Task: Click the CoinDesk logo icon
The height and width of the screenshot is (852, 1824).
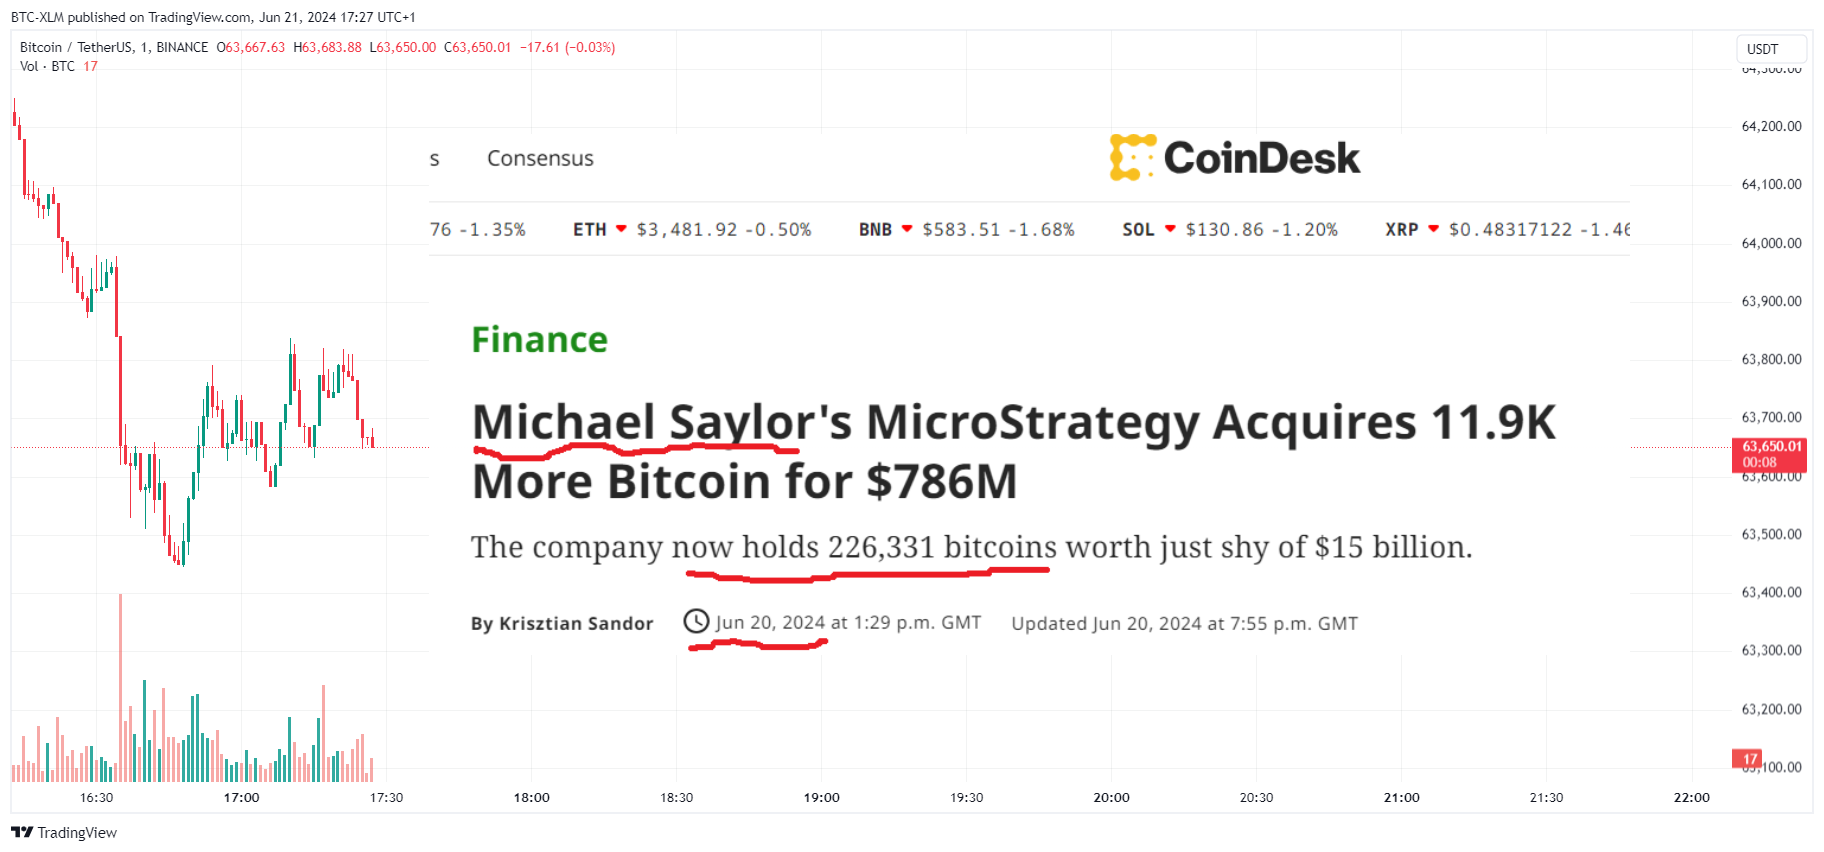Action: 1132,158
